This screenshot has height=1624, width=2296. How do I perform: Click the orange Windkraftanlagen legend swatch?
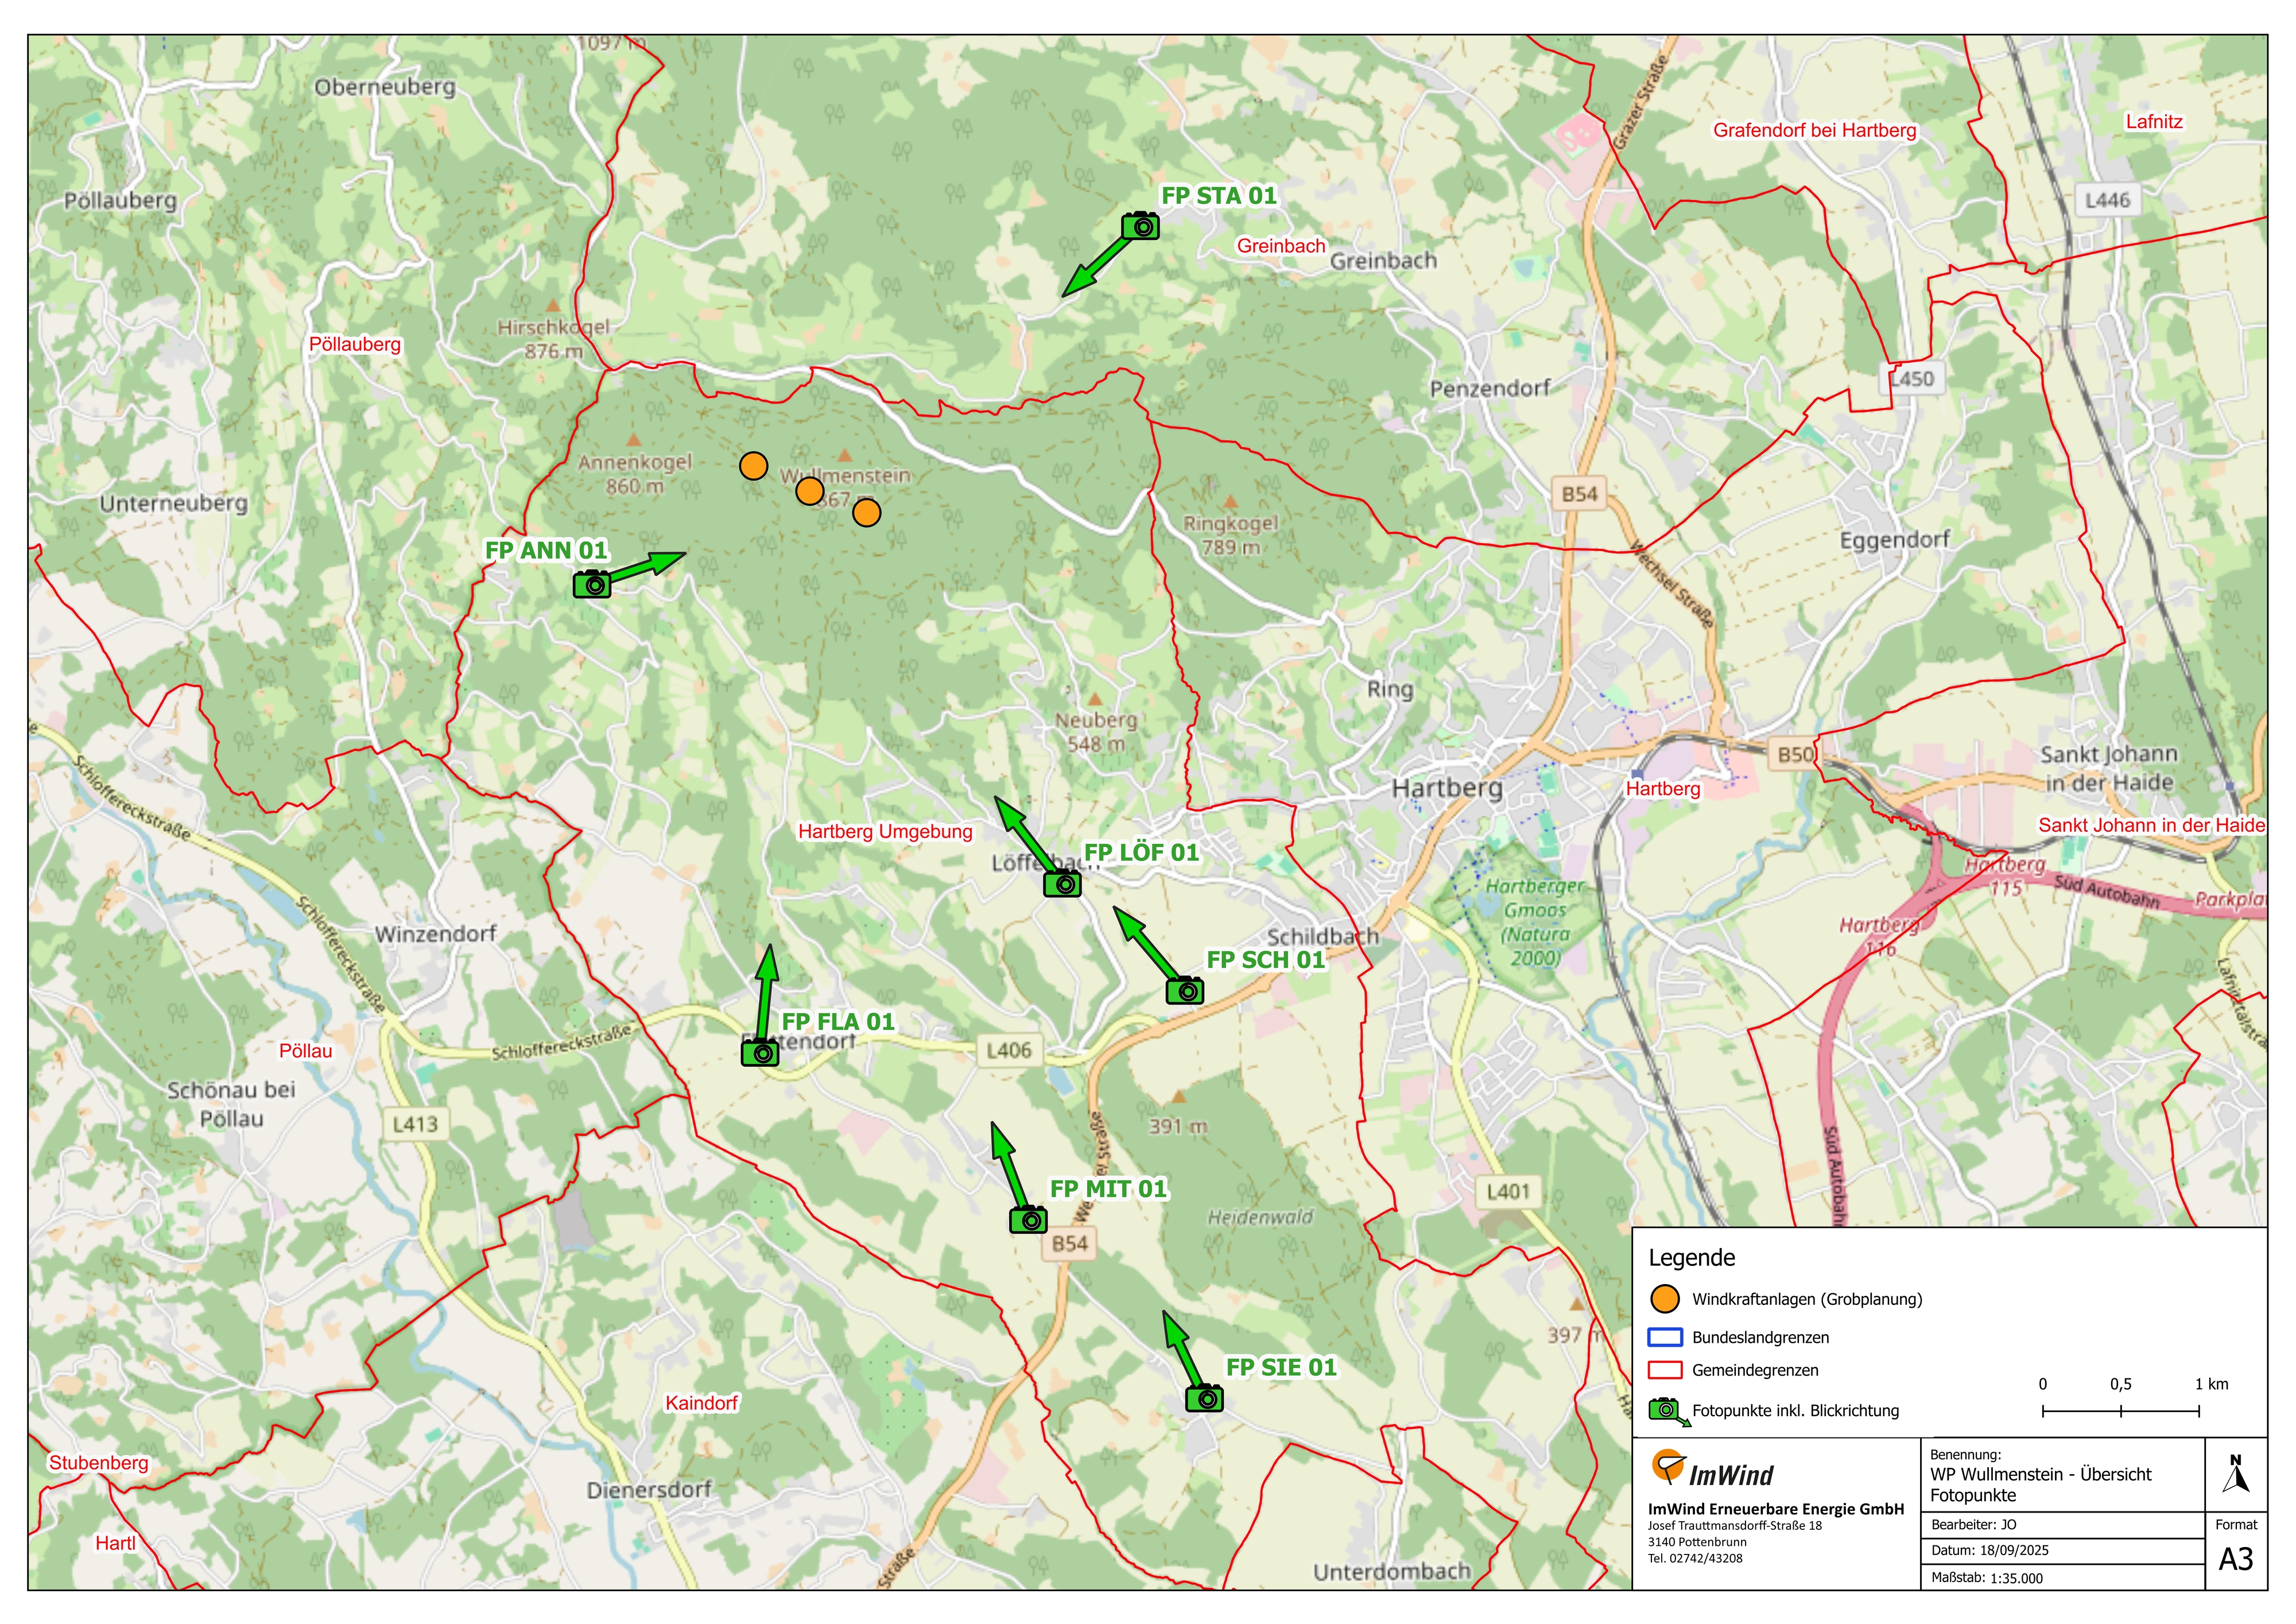(1665, 1299)
